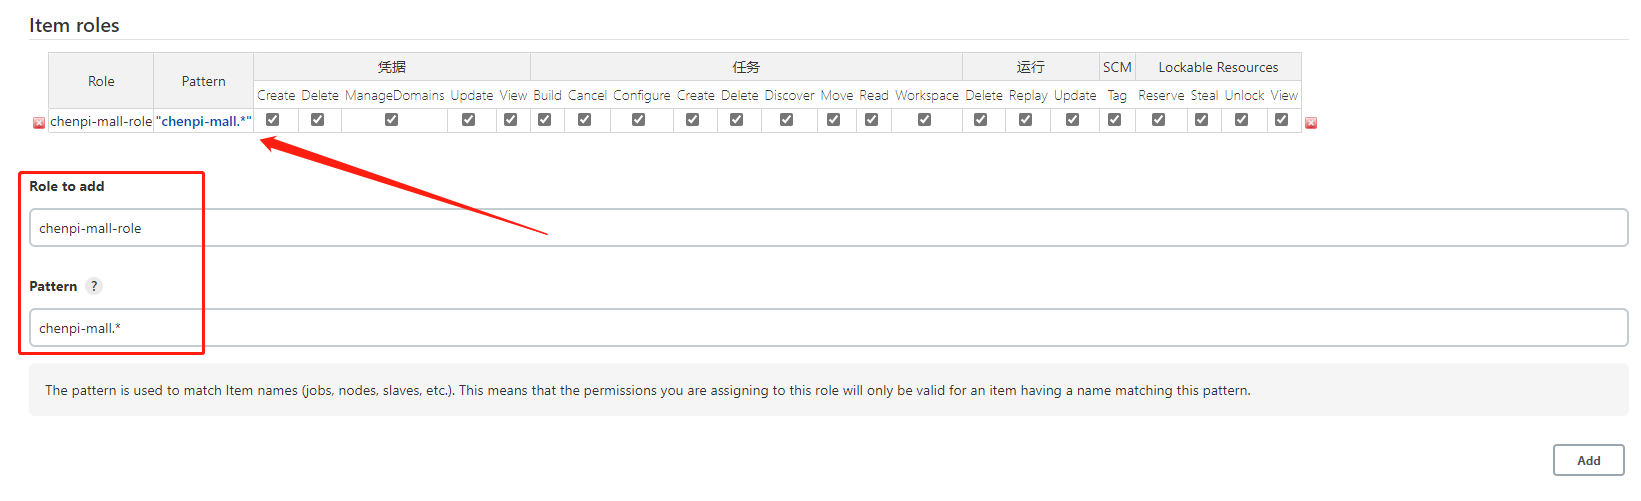The image size is (1641, 501).
Task: Disable the Read permission checkbox
Action: point(872,120)
